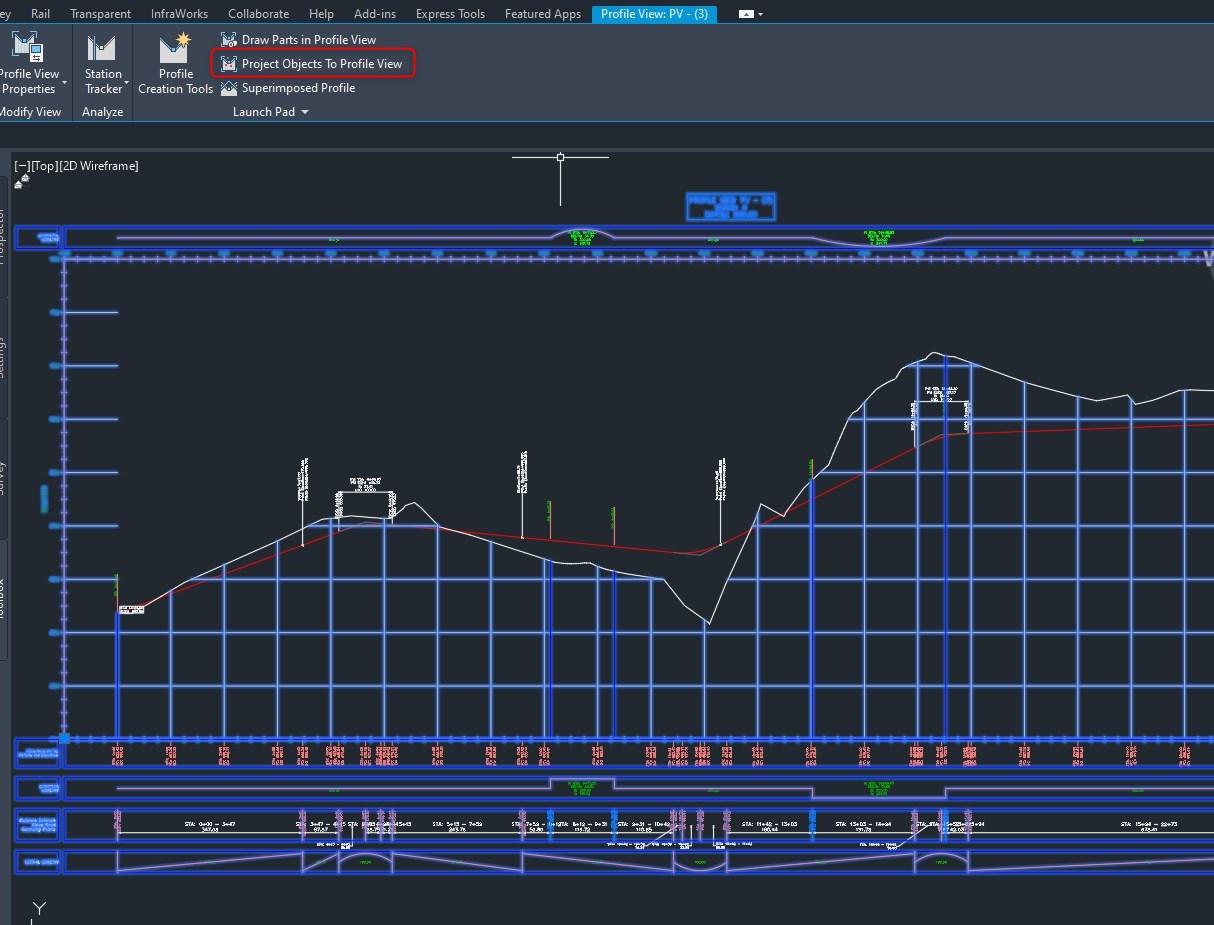The width and height of the screenshot is (1214, 925).
Task: Expand the Launch Pad panel arrow
Action: click(x=305, y=112)
